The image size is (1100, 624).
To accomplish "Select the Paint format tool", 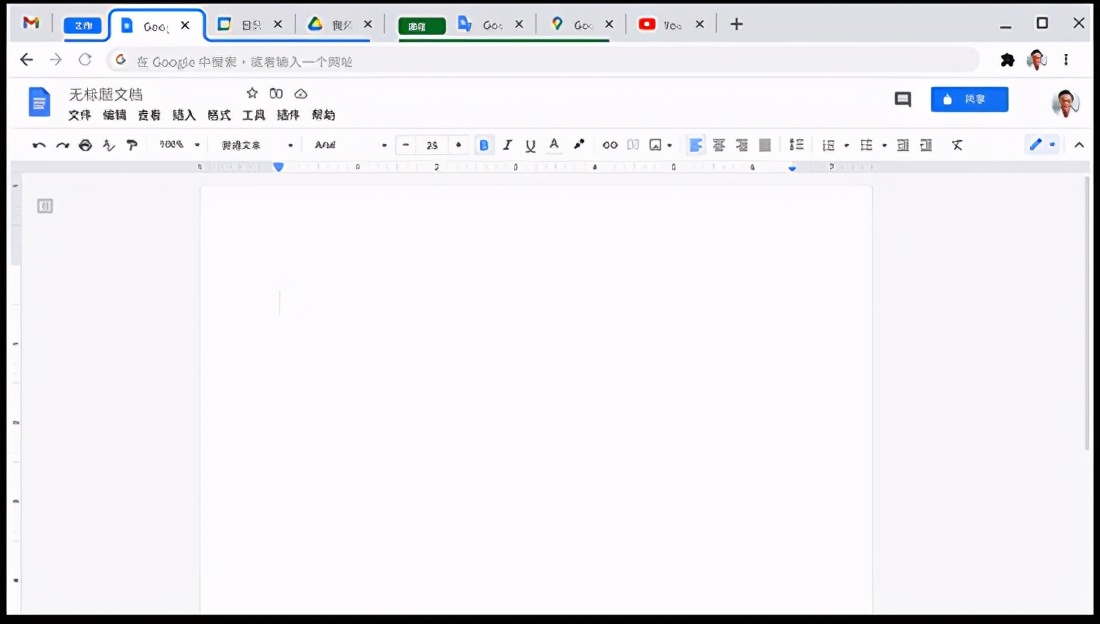I will 132,144.
